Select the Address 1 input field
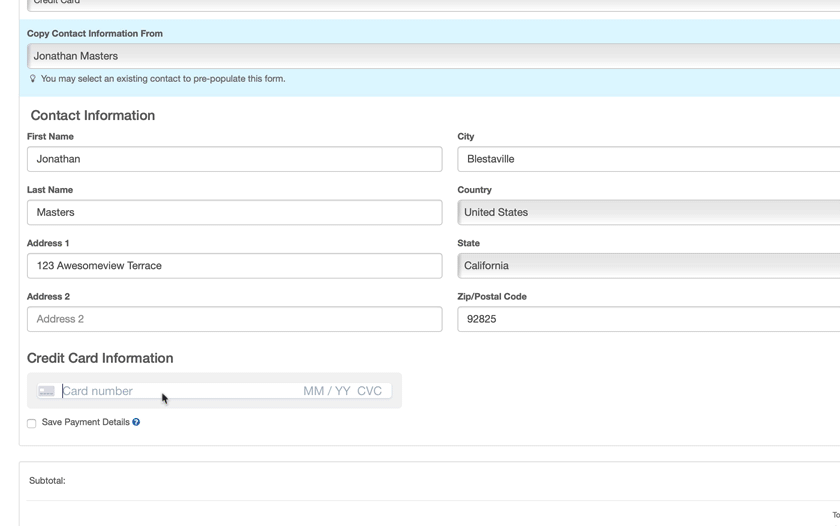 coord(234,266)
